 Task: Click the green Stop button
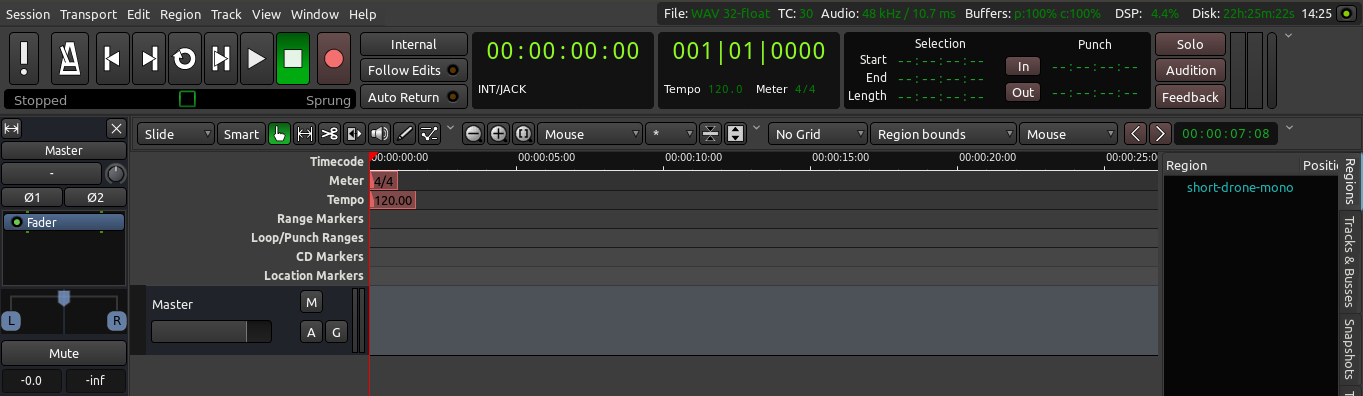click(x=293, y=58)
